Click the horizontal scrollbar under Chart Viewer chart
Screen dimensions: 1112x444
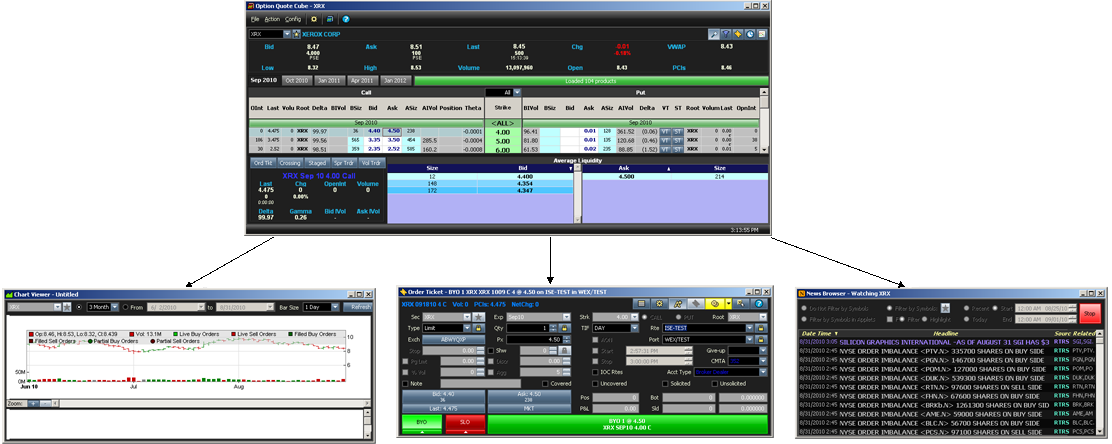pos(211,404)
